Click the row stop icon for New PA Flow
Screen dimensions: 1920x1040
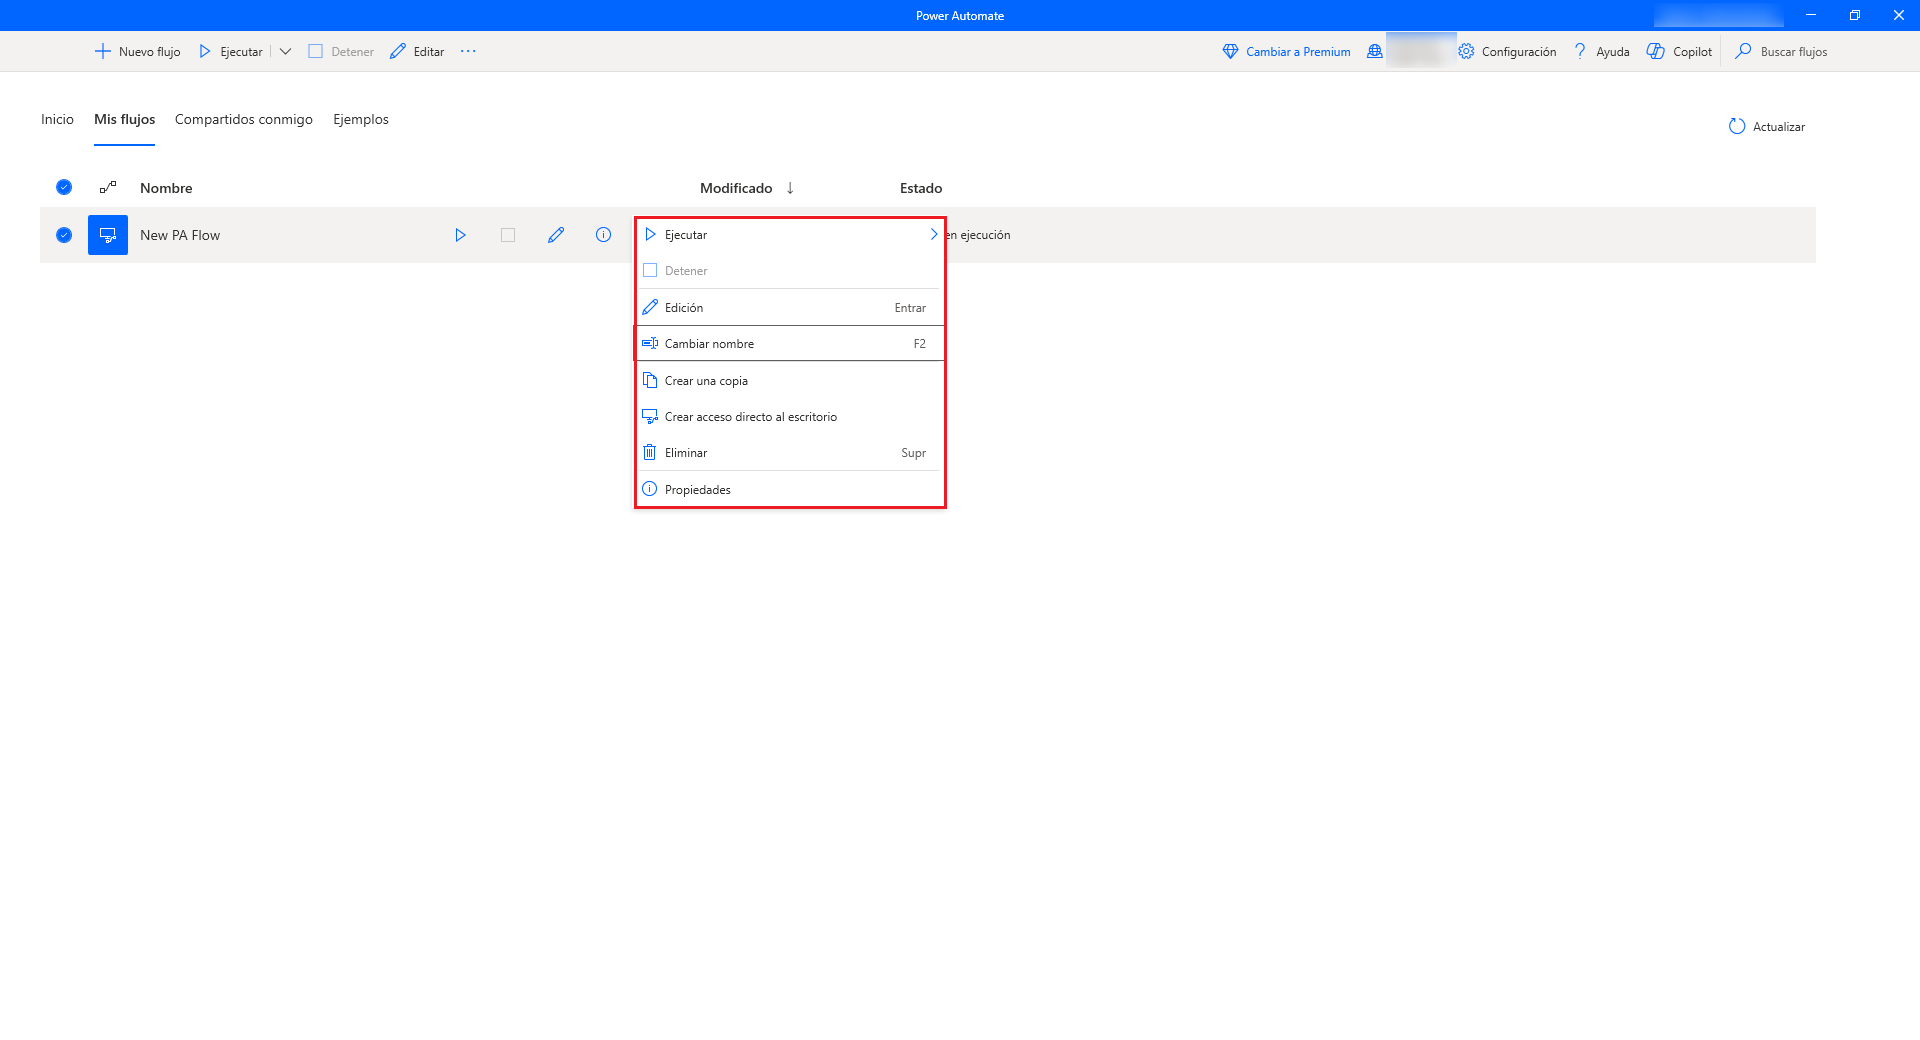pos(508,235)
